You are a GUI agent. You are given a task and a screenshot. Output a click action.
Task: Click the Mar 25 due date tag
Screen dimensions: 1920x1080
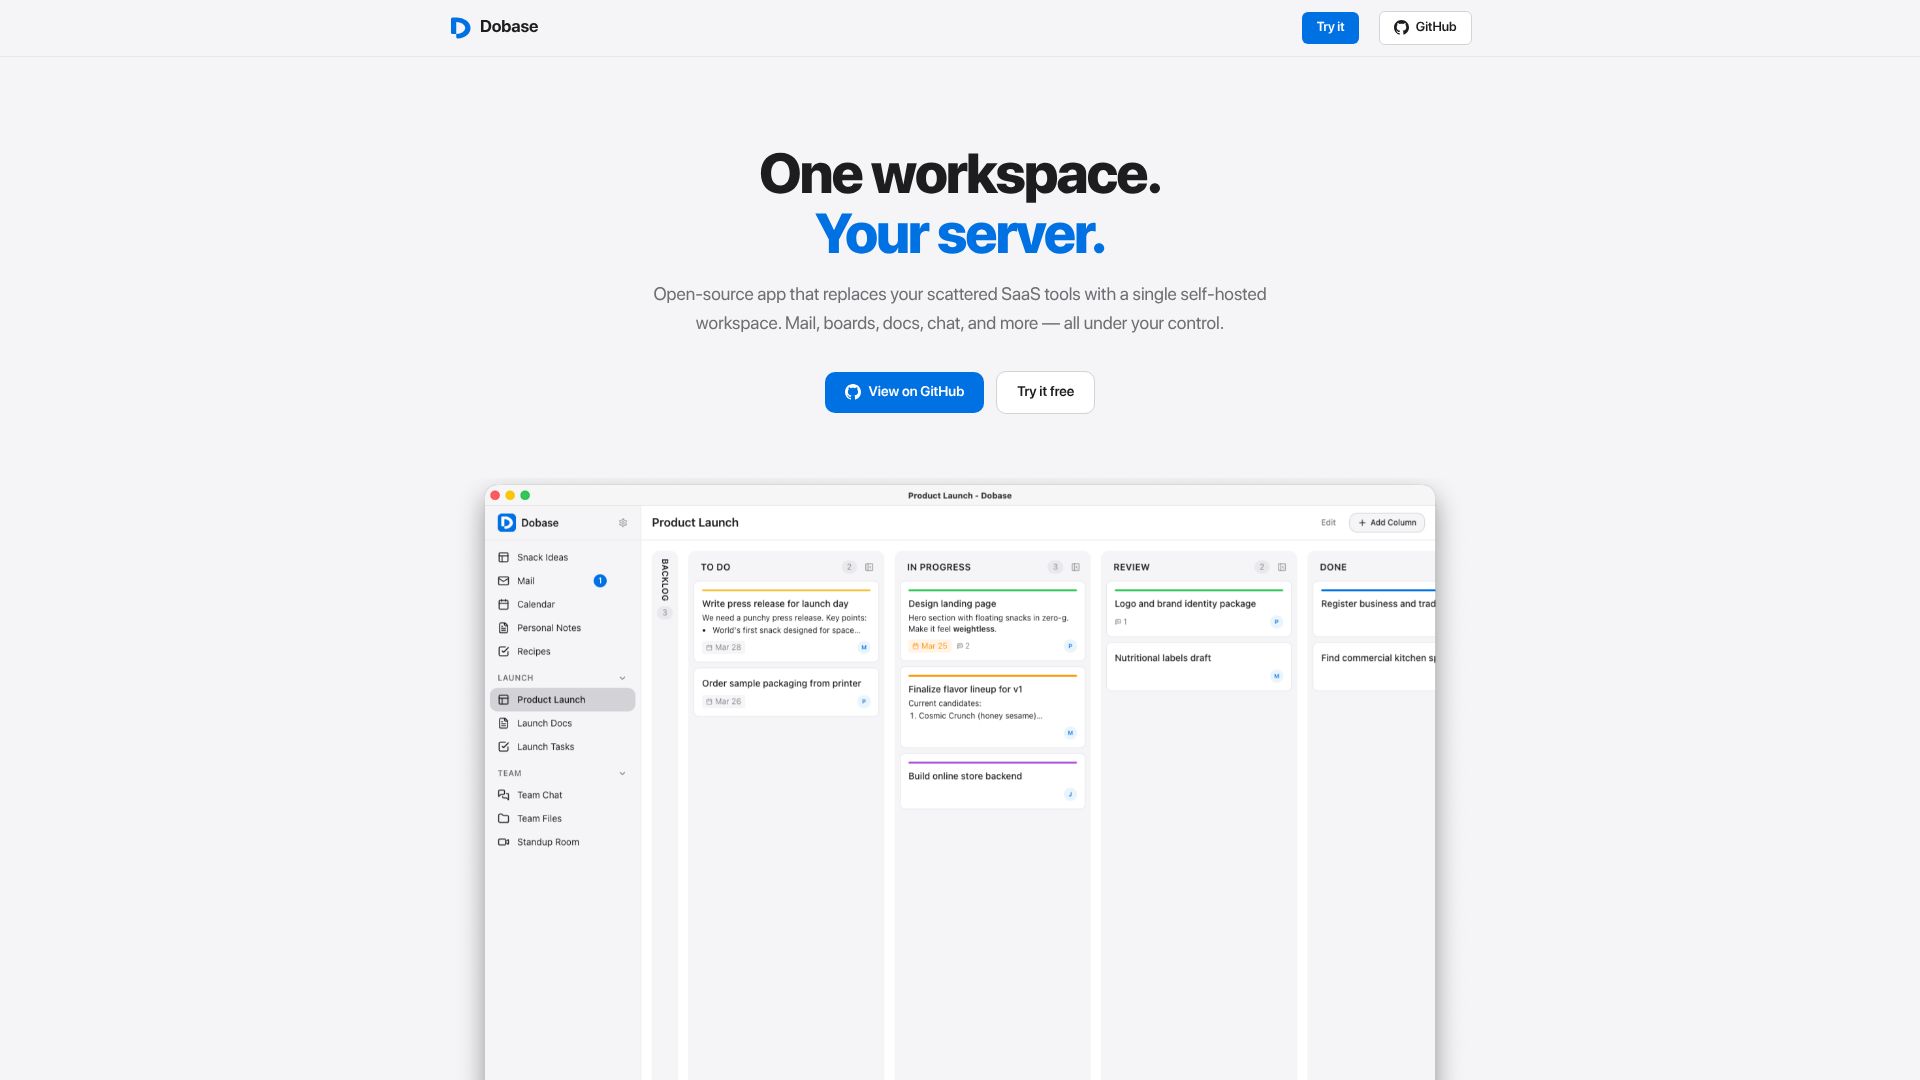click(x=930, y=646)
